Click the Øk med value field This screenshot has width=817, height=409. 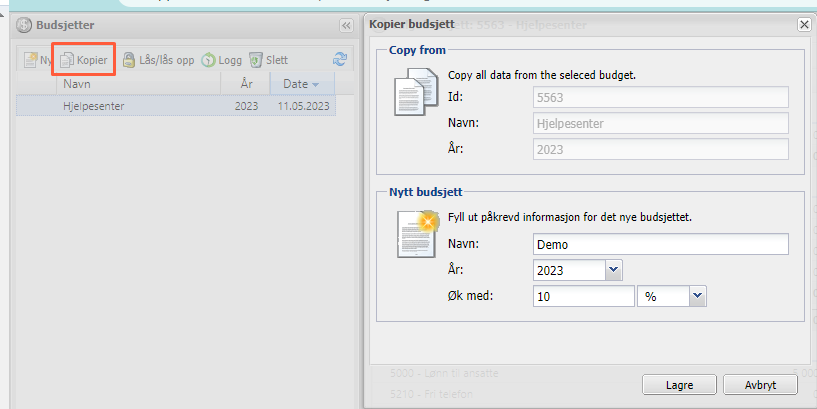583,296
